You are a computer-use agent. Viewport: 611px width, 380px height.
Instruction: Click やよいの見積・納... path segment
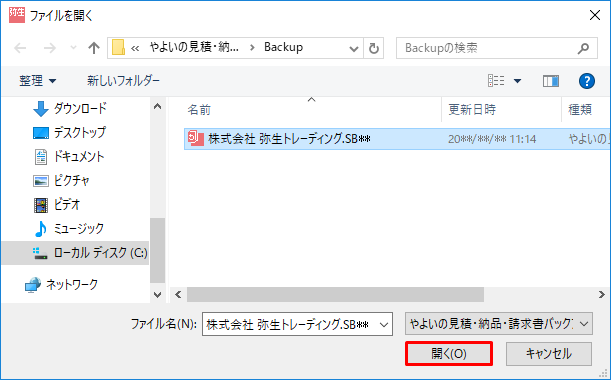point(194,47)
